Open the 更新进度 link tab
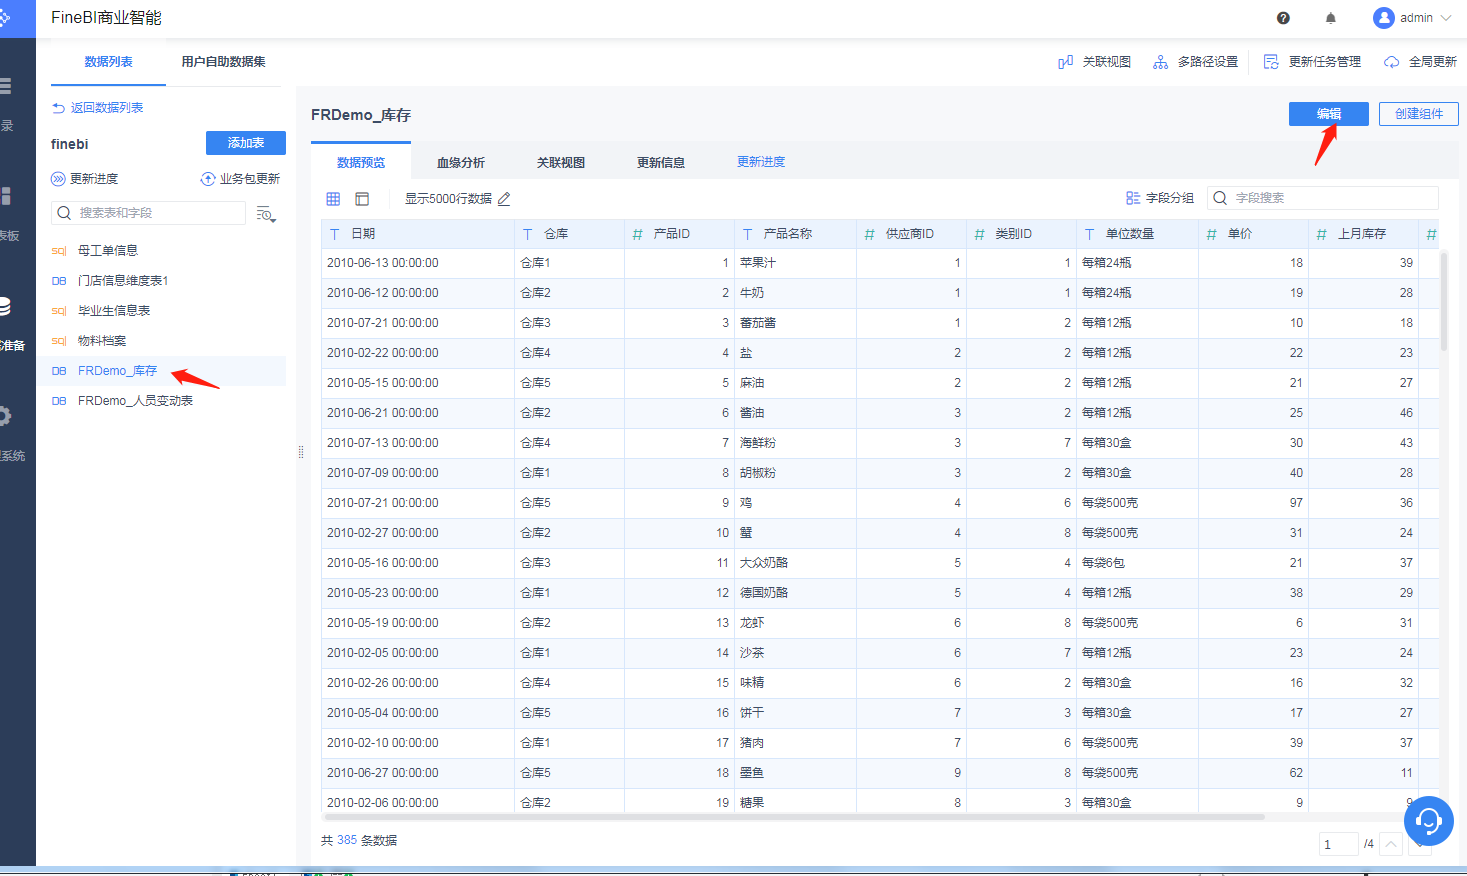 click(761, 162)
